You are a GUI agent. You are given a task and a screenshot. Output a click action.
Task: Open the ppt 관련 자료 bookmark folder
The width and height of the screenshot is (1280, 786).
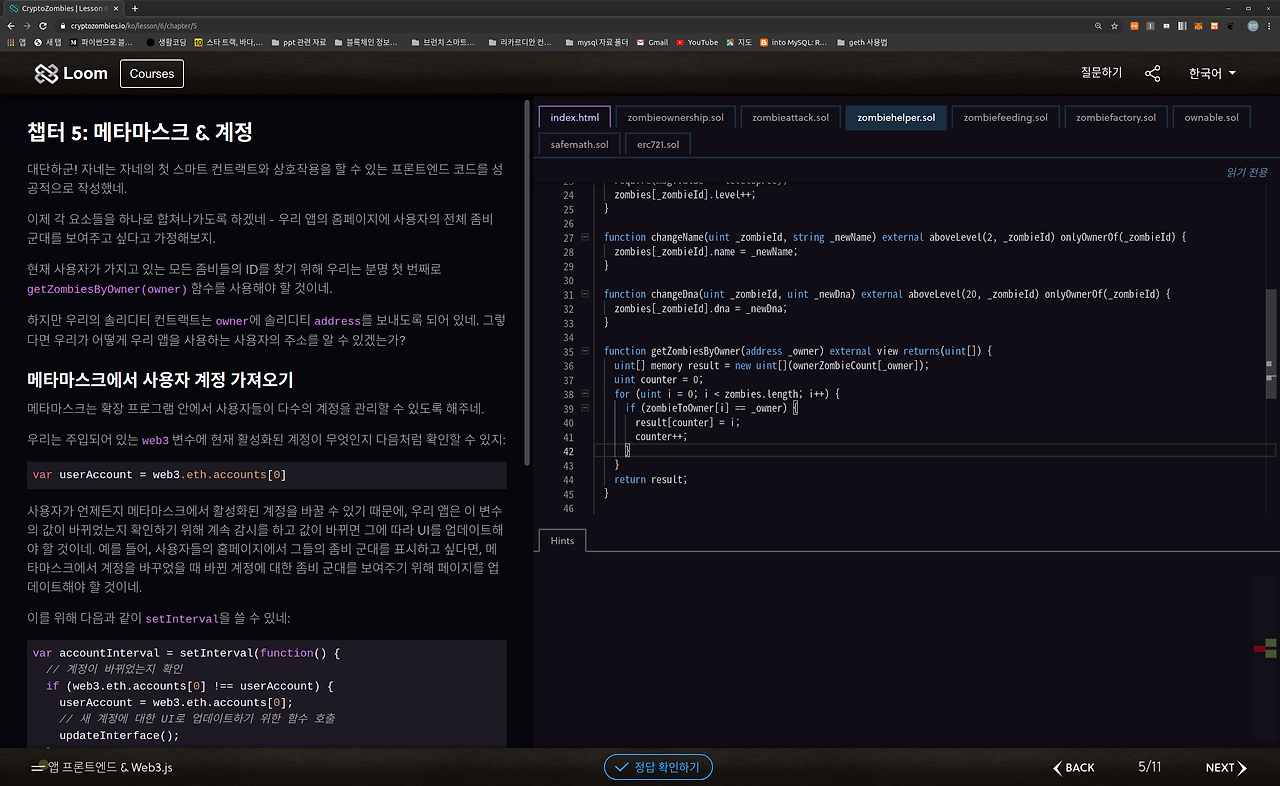[298, 42]
